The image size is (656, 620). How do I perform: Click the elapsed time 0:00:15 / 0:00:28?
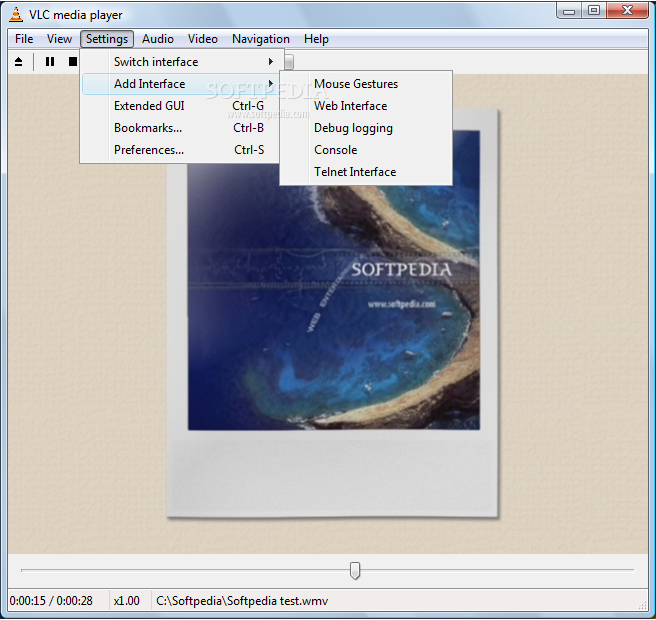[x=51, y=601]
